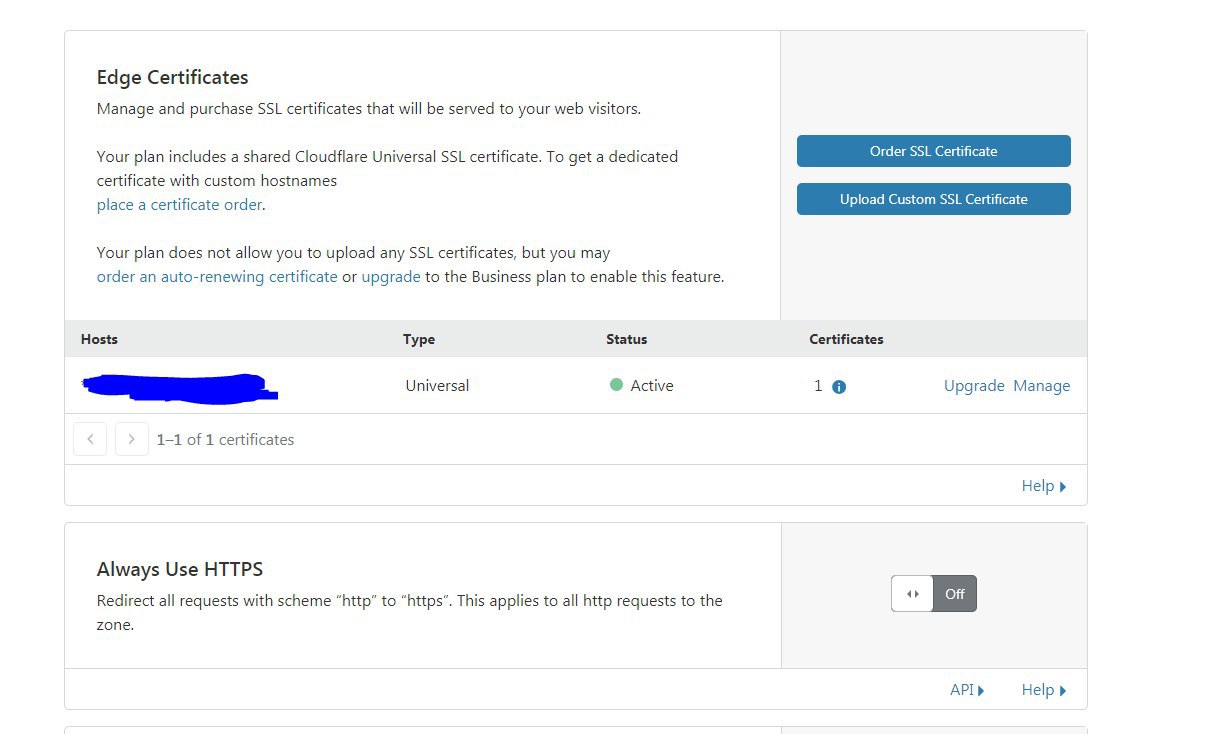Click Upgrade link in certificate row
This screenshot has width=1218, height=734.
[x=974, y=386]
